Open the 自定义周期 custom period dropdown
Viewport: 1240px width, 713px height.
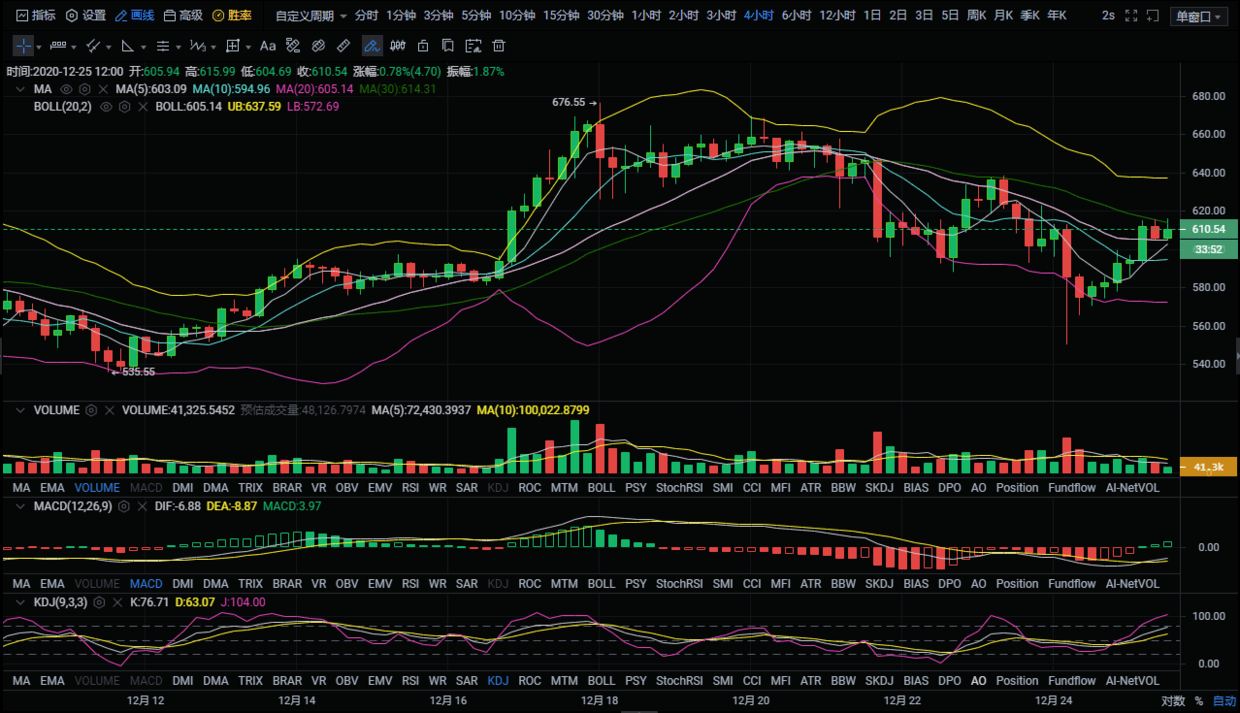click(311, 16)
